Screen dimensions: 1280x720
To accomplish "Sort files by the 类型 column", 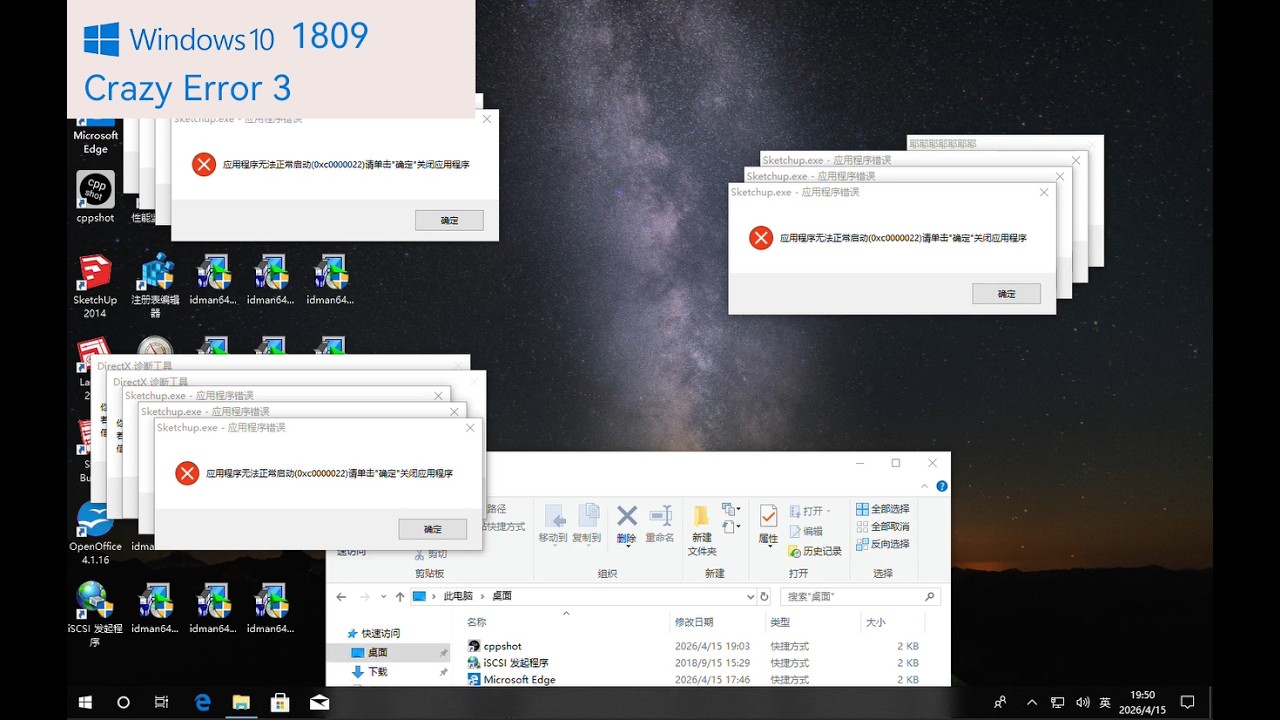I will 780,622.
